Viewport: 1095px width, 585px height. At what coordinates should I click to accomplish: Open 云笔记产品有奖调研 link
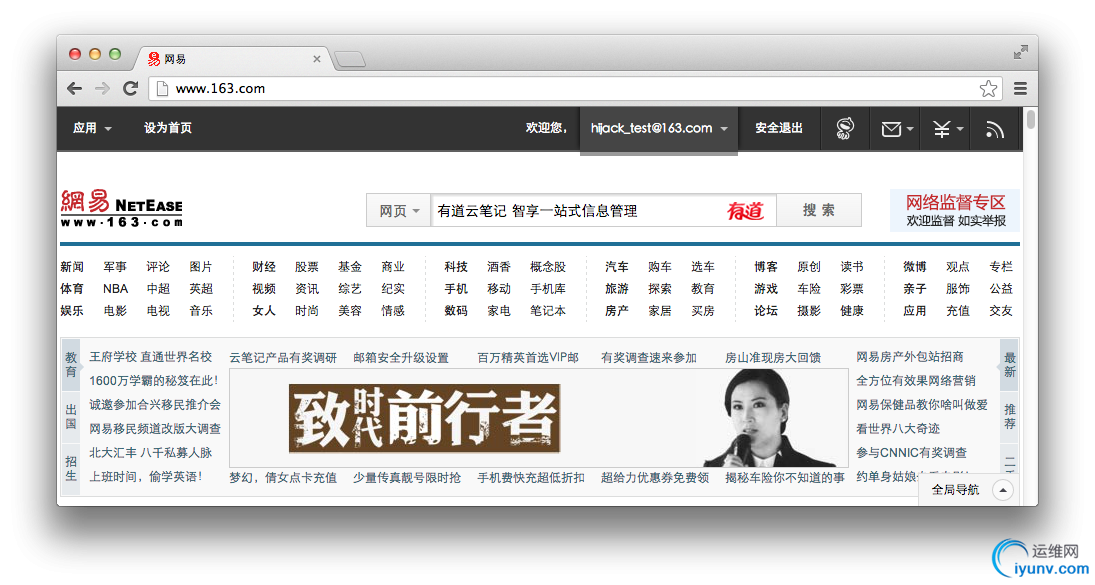283,357
